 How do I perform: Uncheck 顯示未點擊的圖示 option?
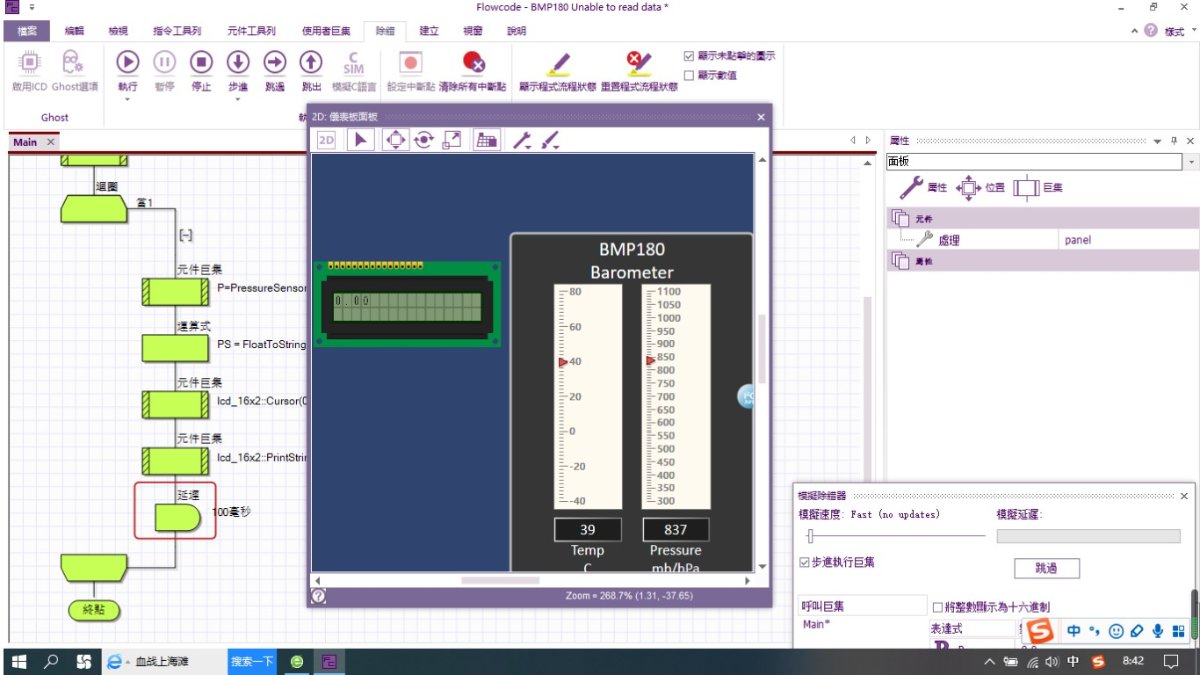pyautogui.click(x=689, y=55)
